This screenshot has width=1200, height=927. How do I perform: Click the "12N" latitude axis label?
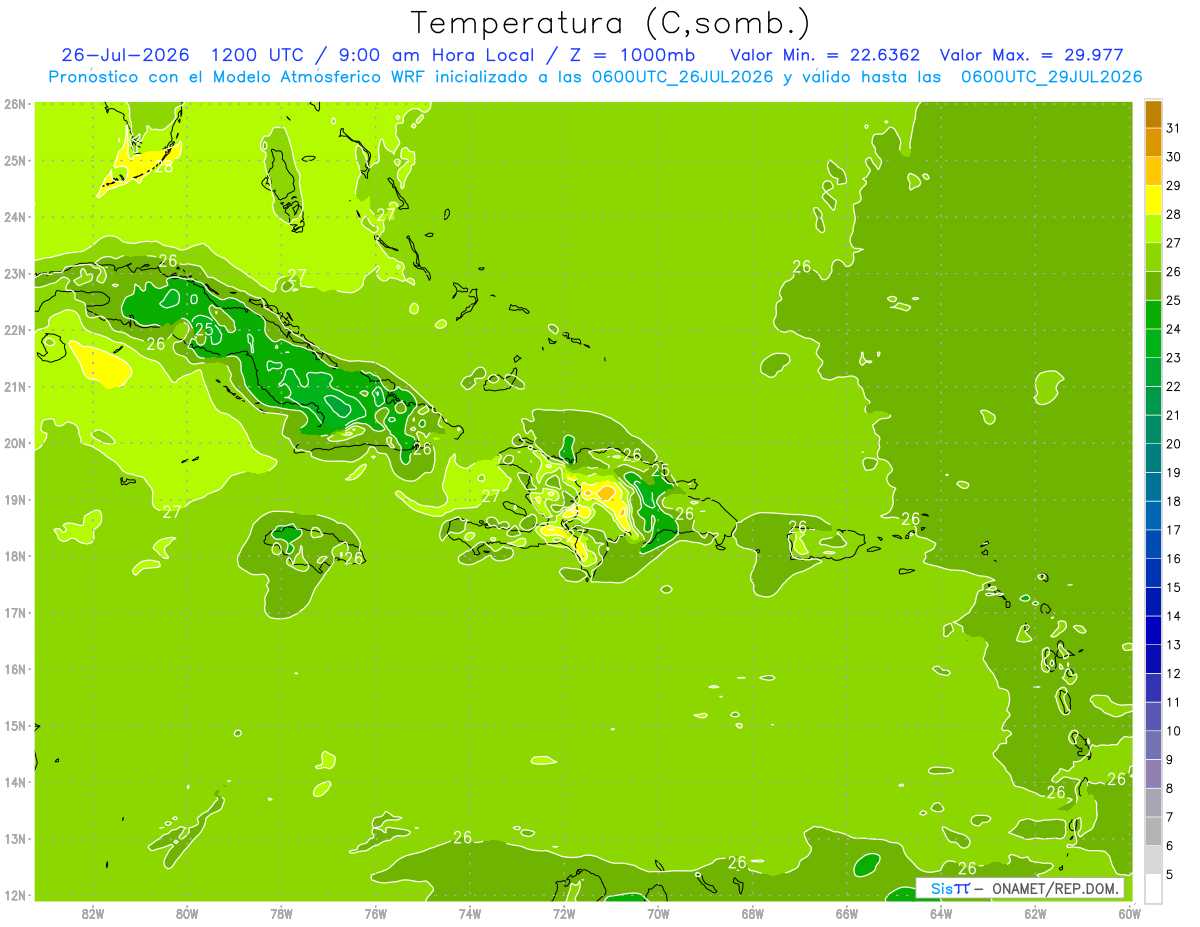[14, 895]
